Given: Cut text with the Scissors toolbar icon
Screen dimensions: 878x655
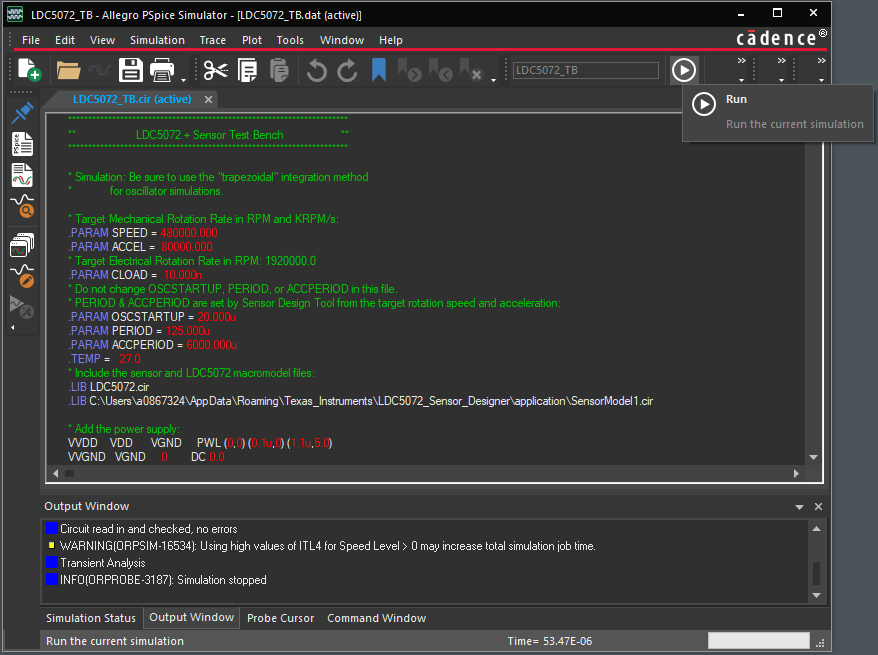Looking at the screenshot, I should (x=214, y=71).
